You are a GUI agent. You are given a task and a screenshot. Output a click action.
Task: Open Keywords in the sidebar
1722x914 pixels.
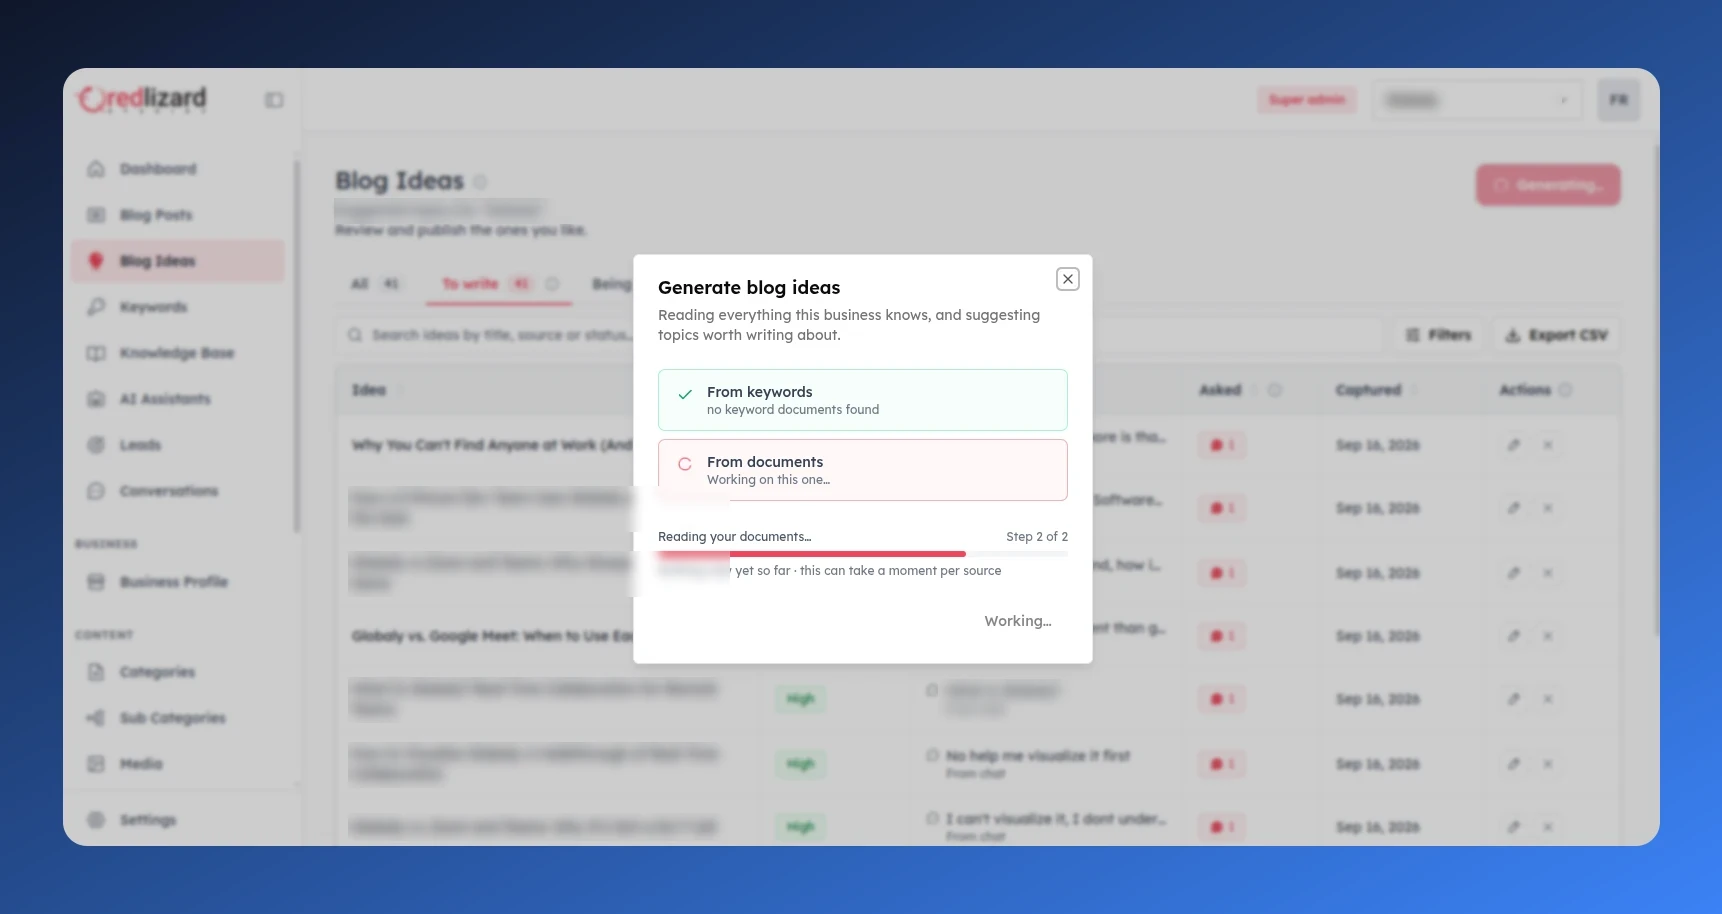tap(178, 307)
